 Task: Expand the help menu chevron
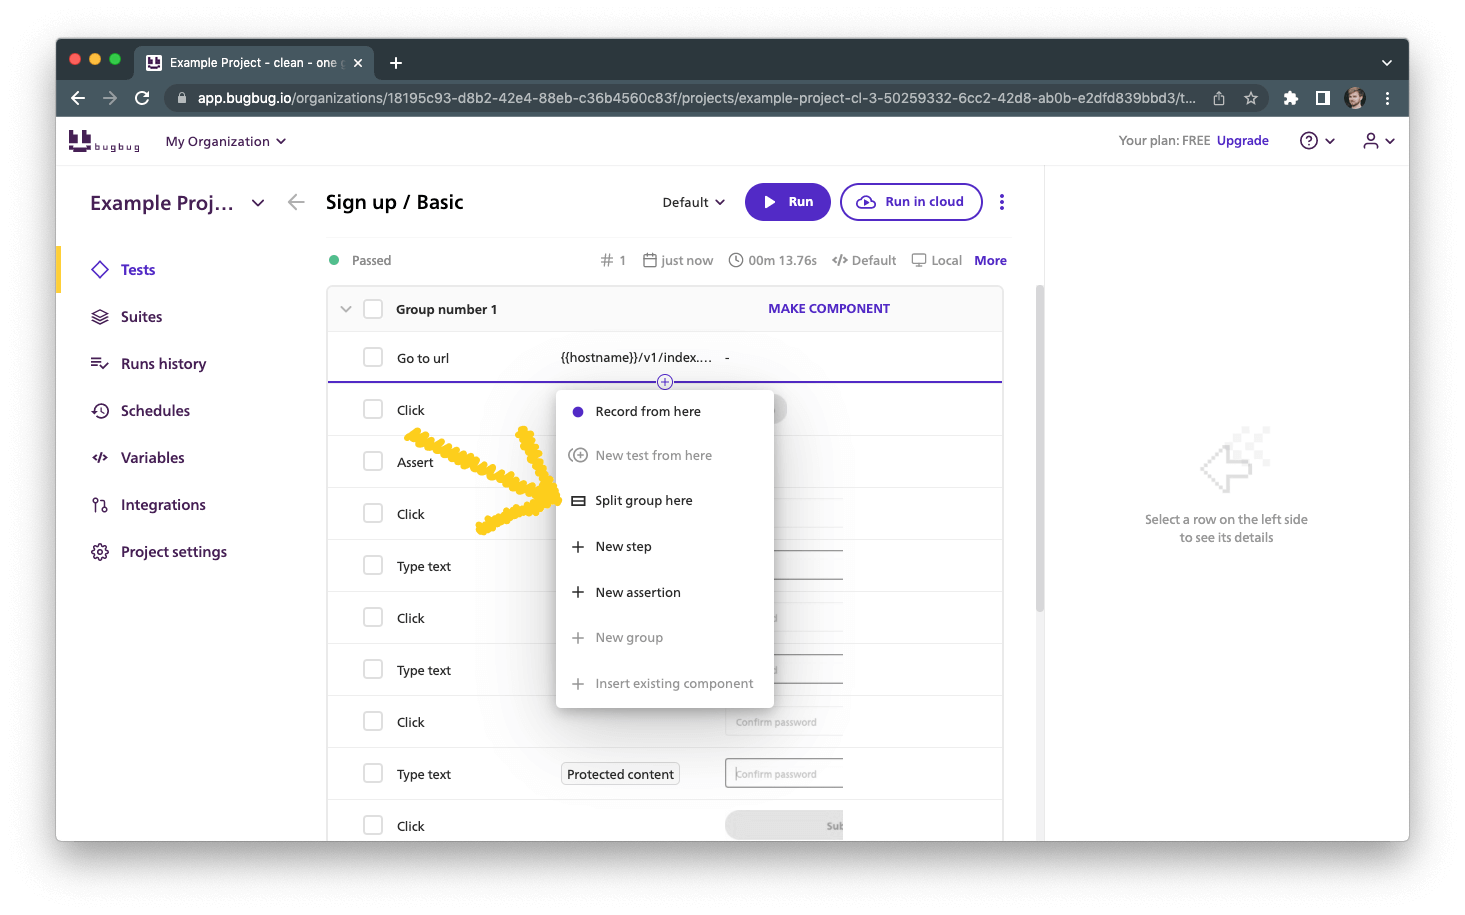pos(1330,141)
